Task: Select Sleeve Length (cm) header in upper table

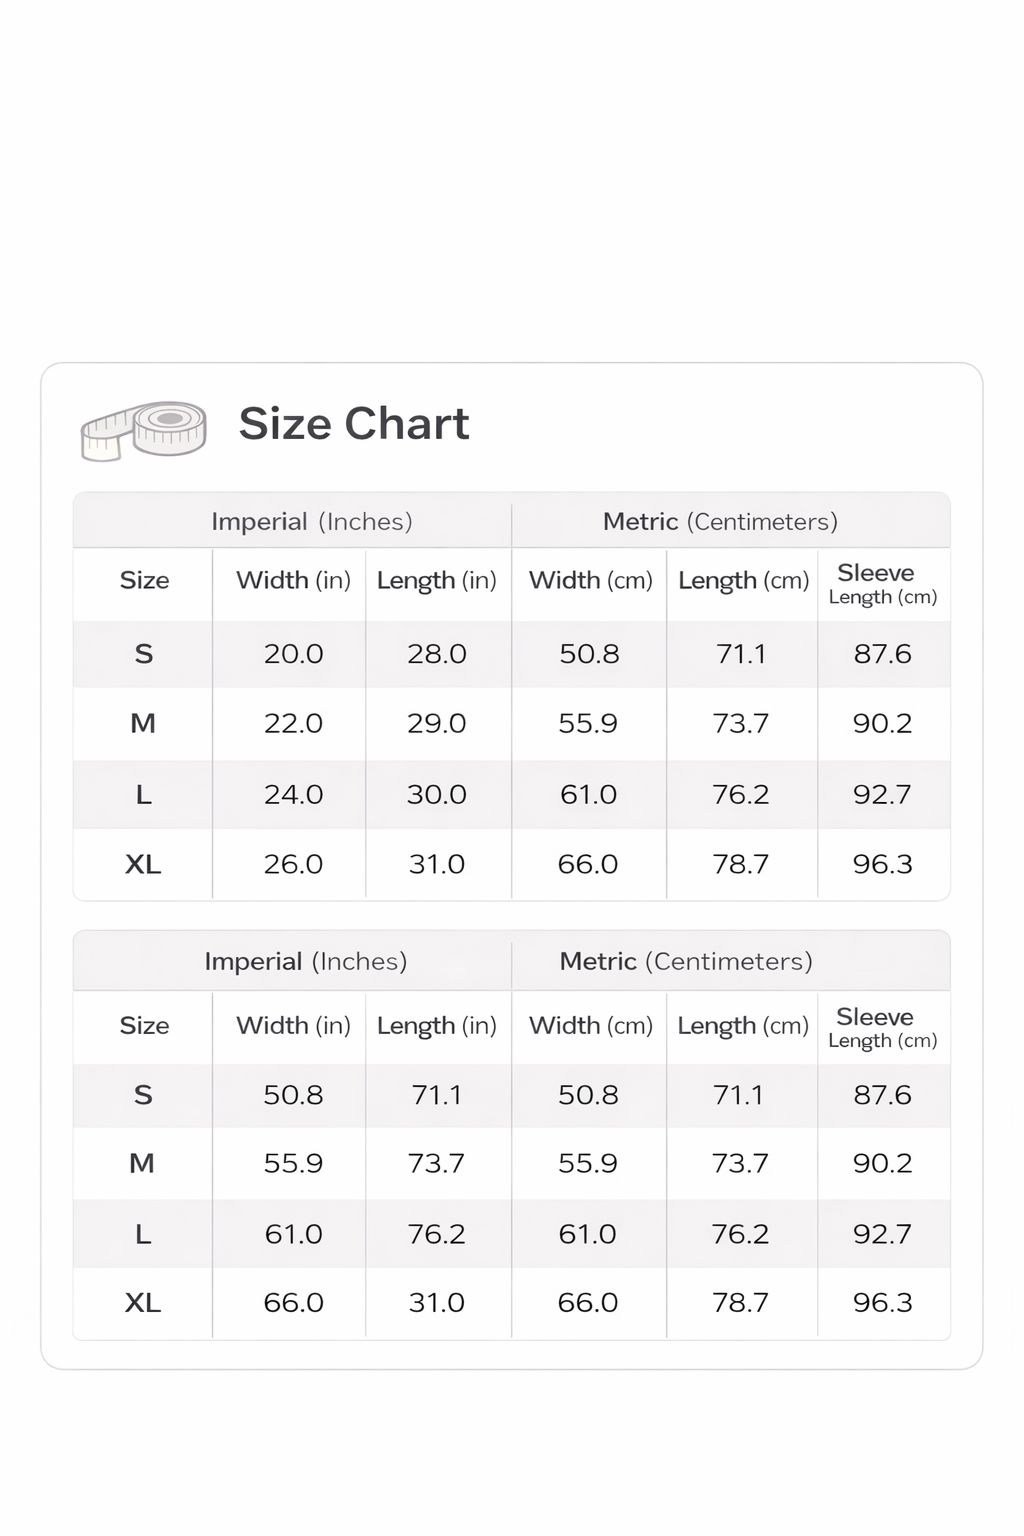Action: coord(882,584)
